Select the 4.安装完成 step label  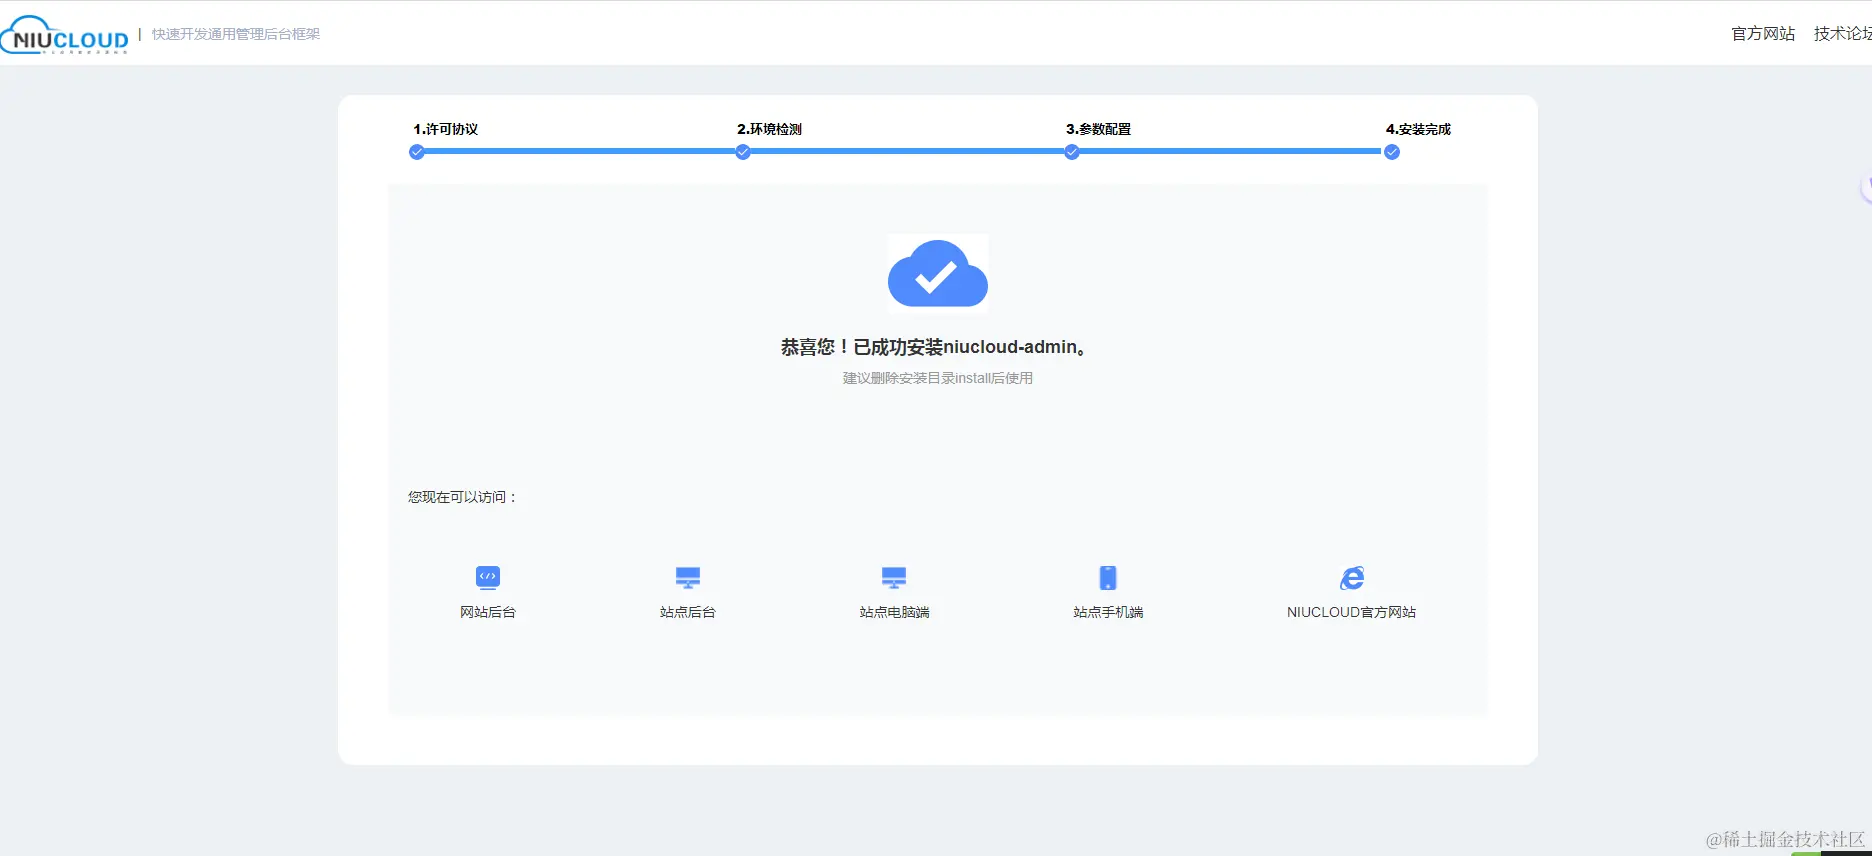[1418, 129]
